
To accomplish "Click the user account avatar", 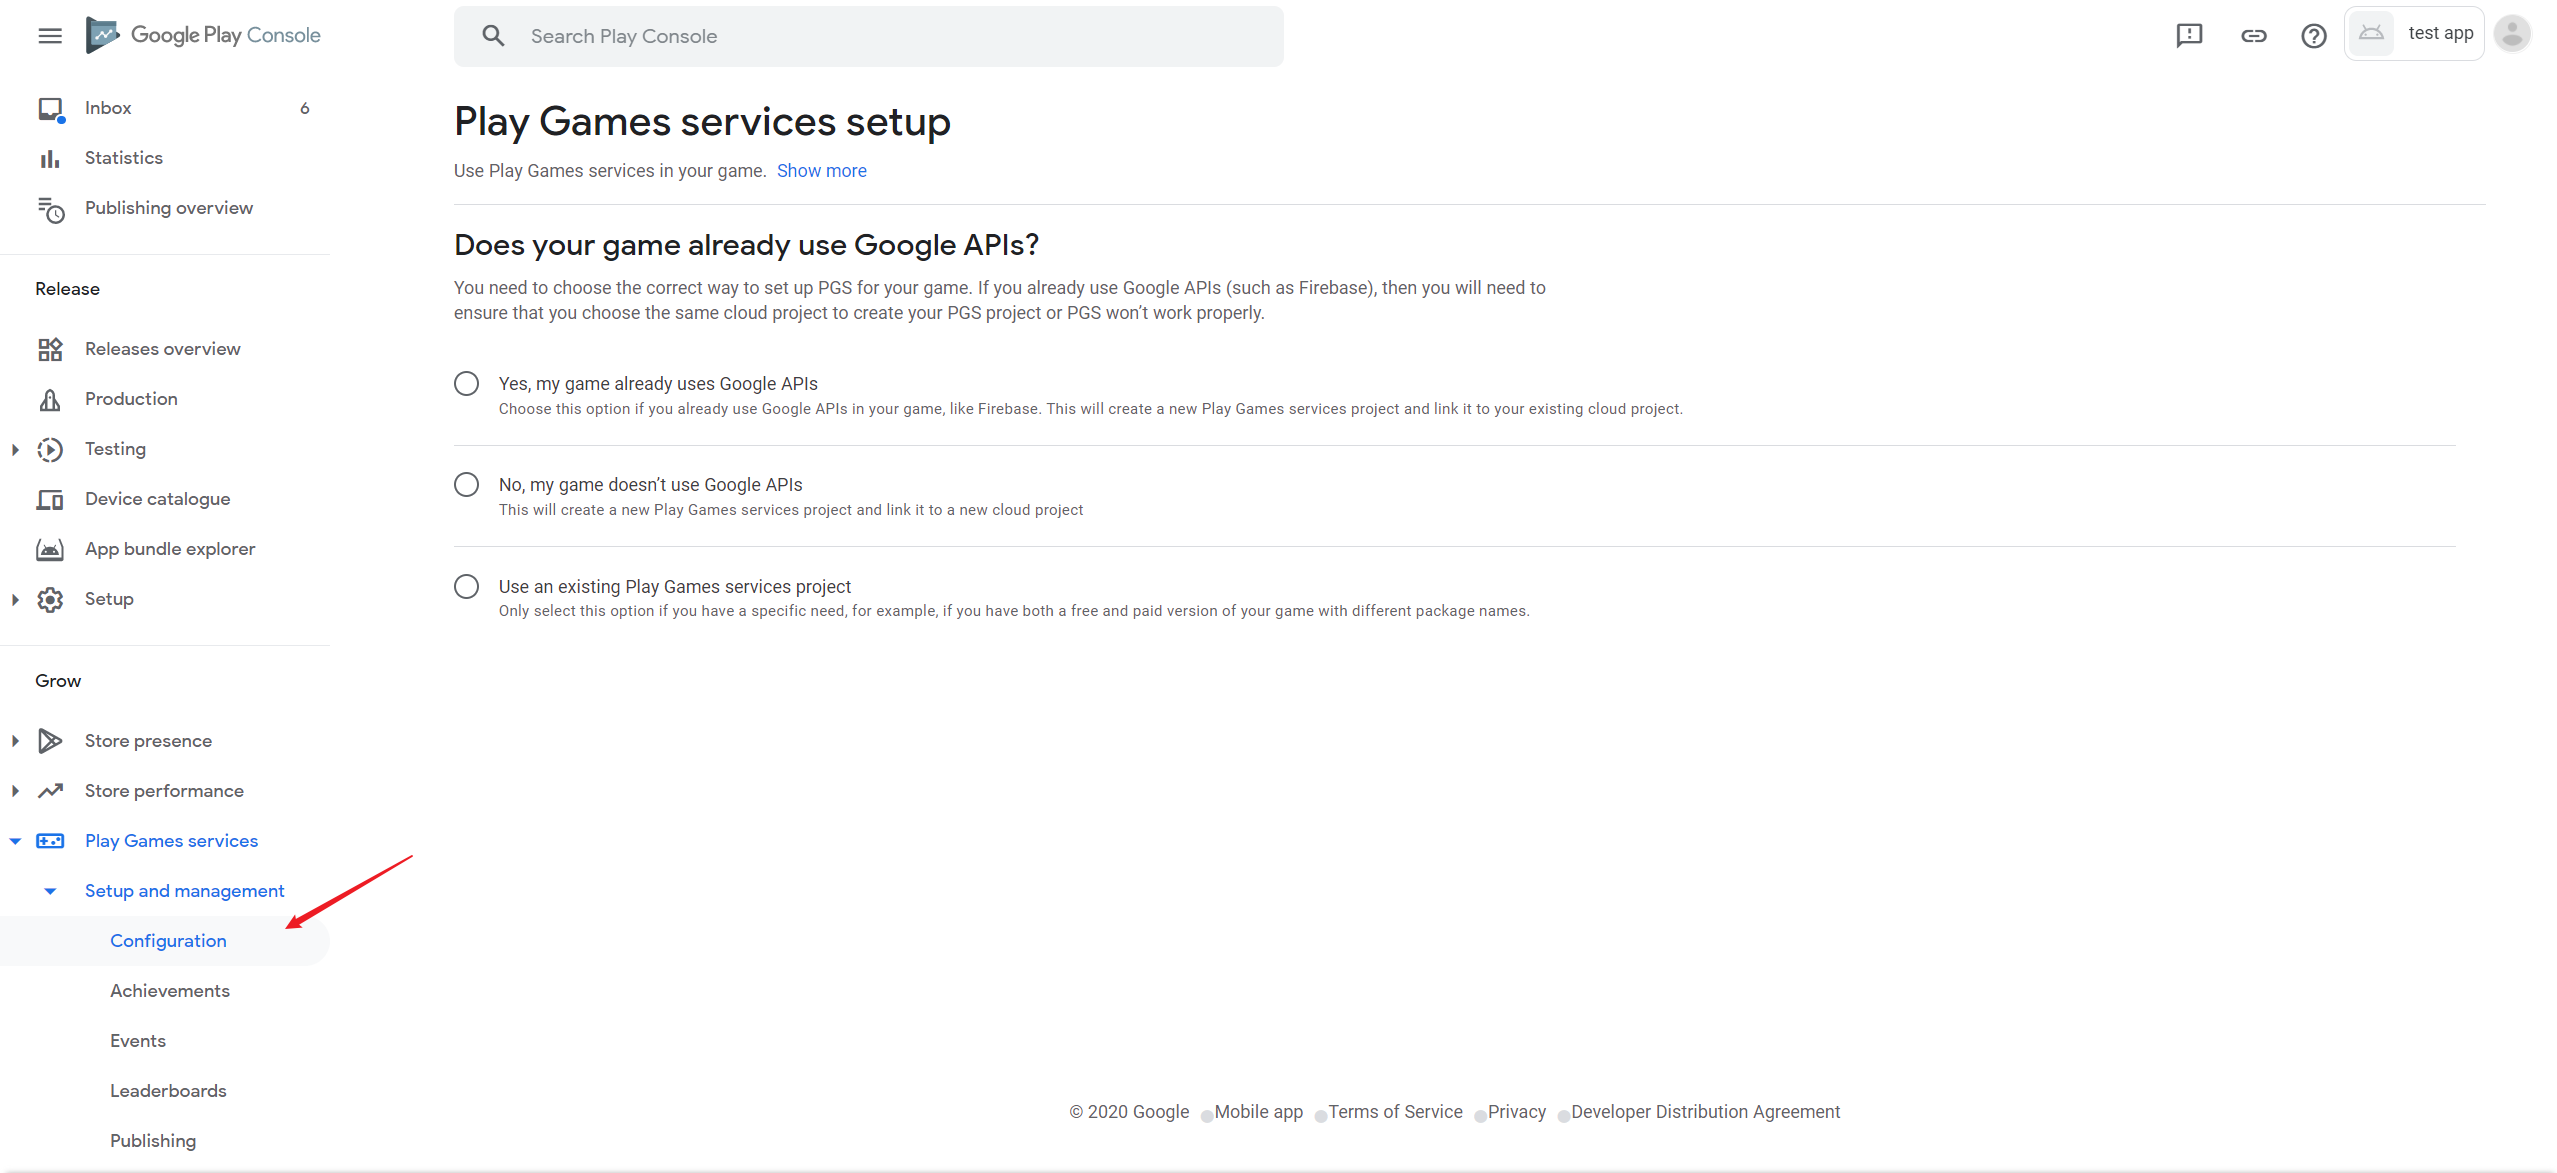I will [x=2511, y=34].
